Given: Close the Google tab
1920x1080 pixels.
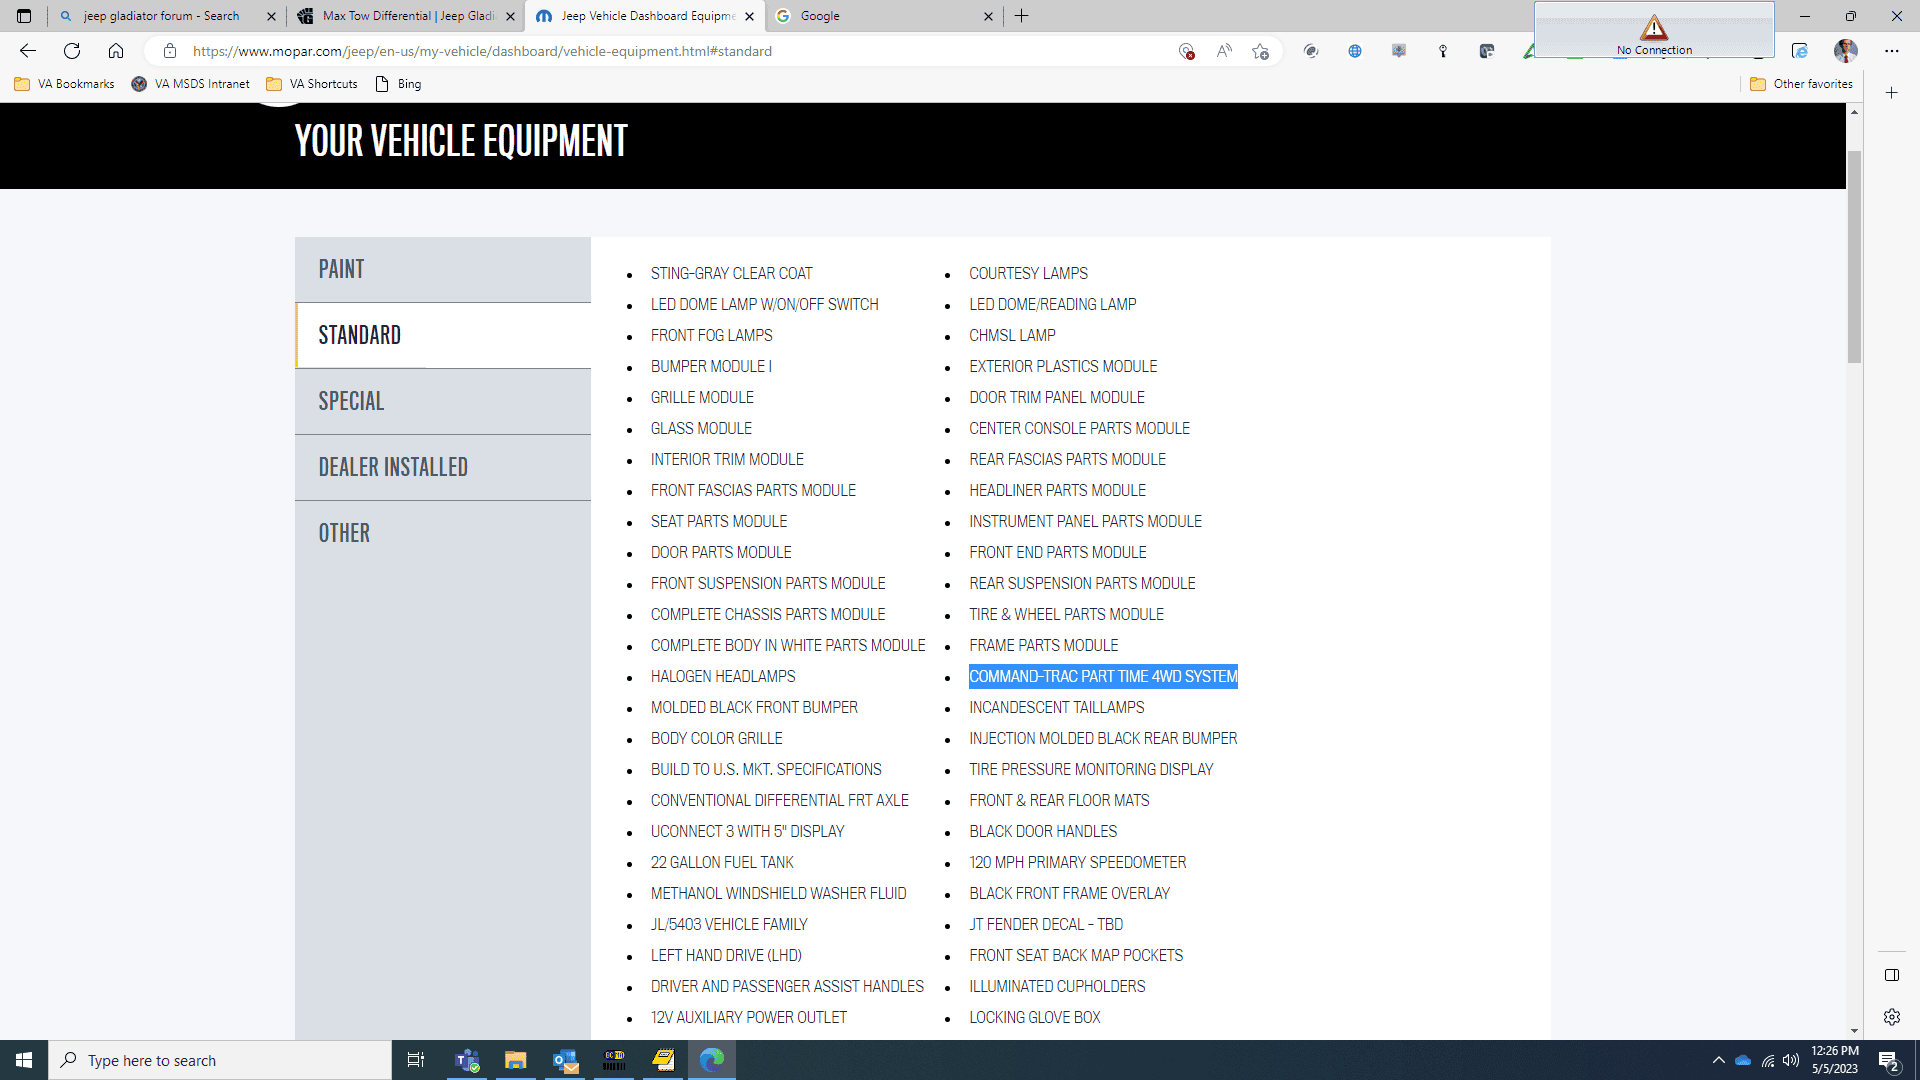Looking at the screenshot, I should click(988, 16).
